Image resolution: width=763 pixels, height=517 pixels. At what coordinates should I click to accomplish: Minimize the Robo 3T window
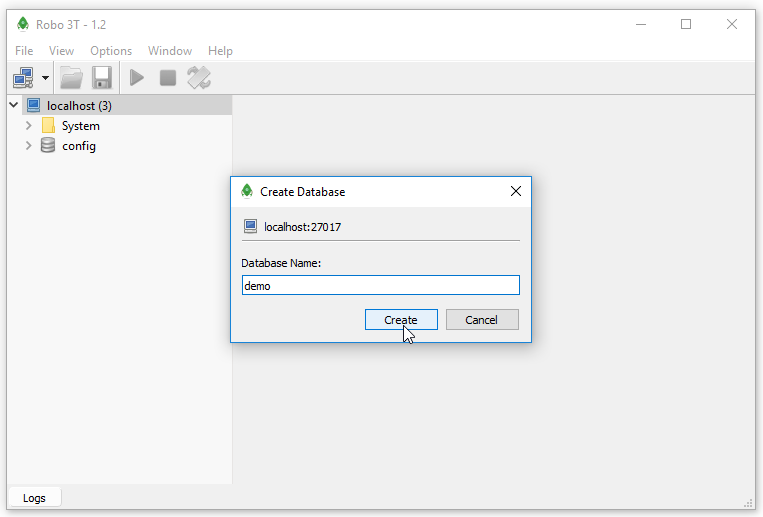pyautogui.click(x=641, y=24)
